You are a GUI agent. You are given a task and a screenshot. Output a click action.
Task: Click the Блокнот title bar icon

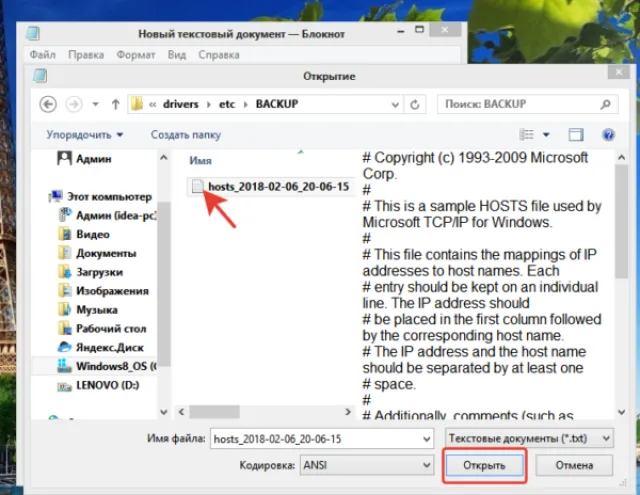tap(33, 33)
